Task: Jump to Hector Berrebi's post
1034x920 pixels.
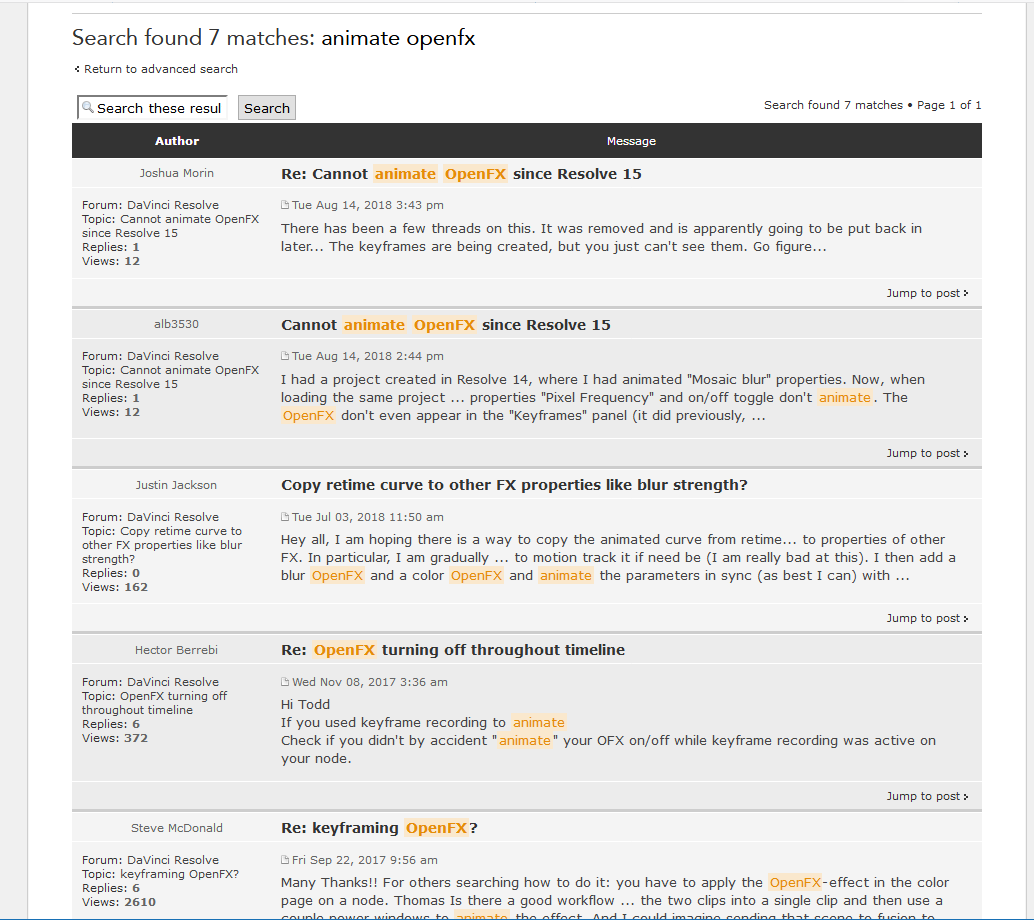Action: (x=927, y=796)
